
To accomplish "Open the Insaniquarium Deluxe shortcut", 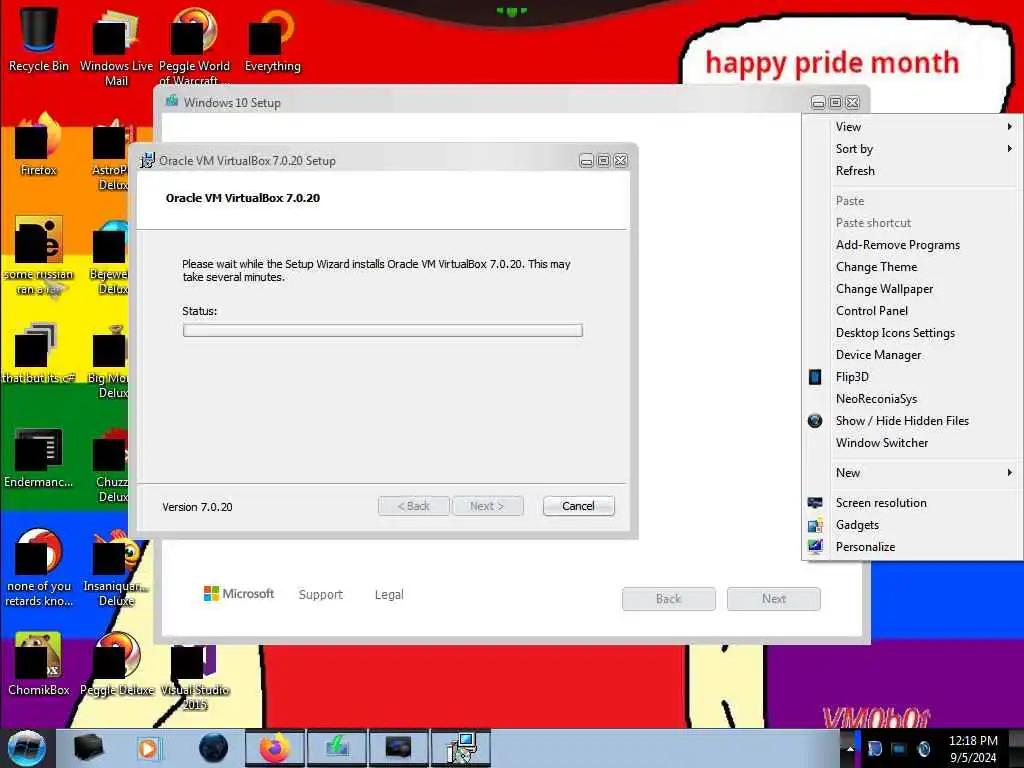I will coord(116,568).
